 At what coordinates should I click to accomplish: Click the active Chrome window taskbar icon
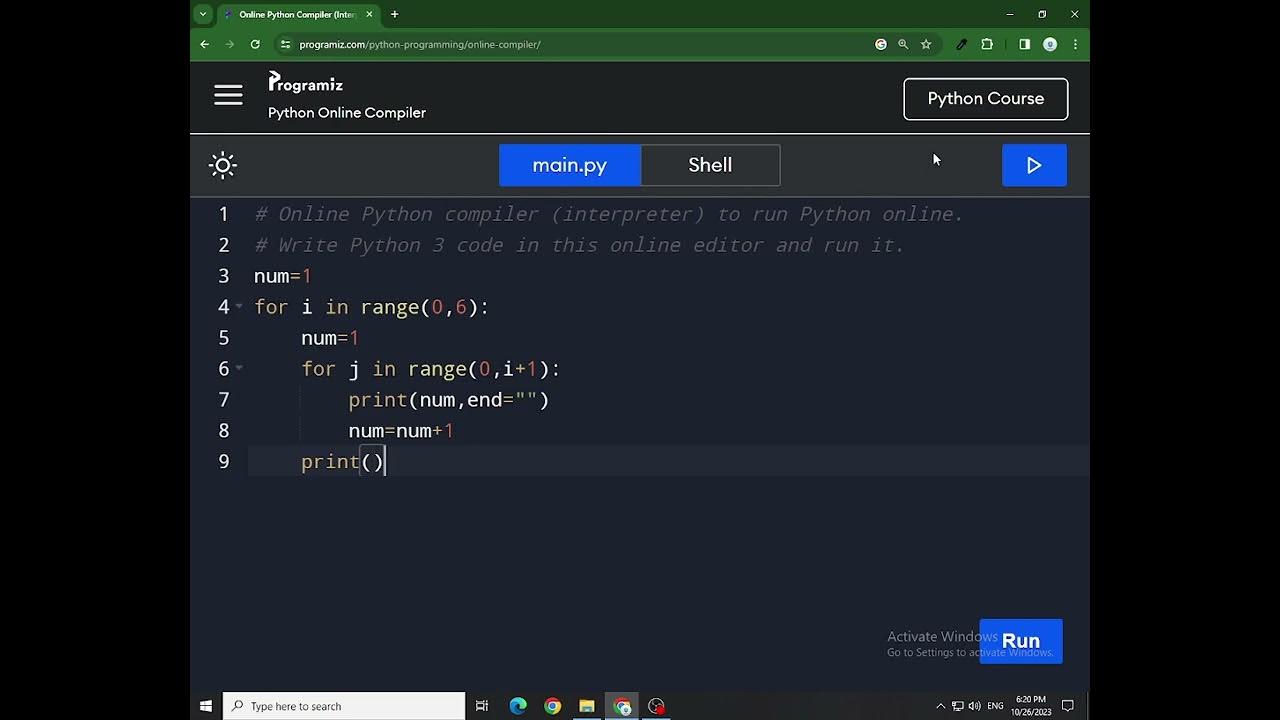coord(622,706)
